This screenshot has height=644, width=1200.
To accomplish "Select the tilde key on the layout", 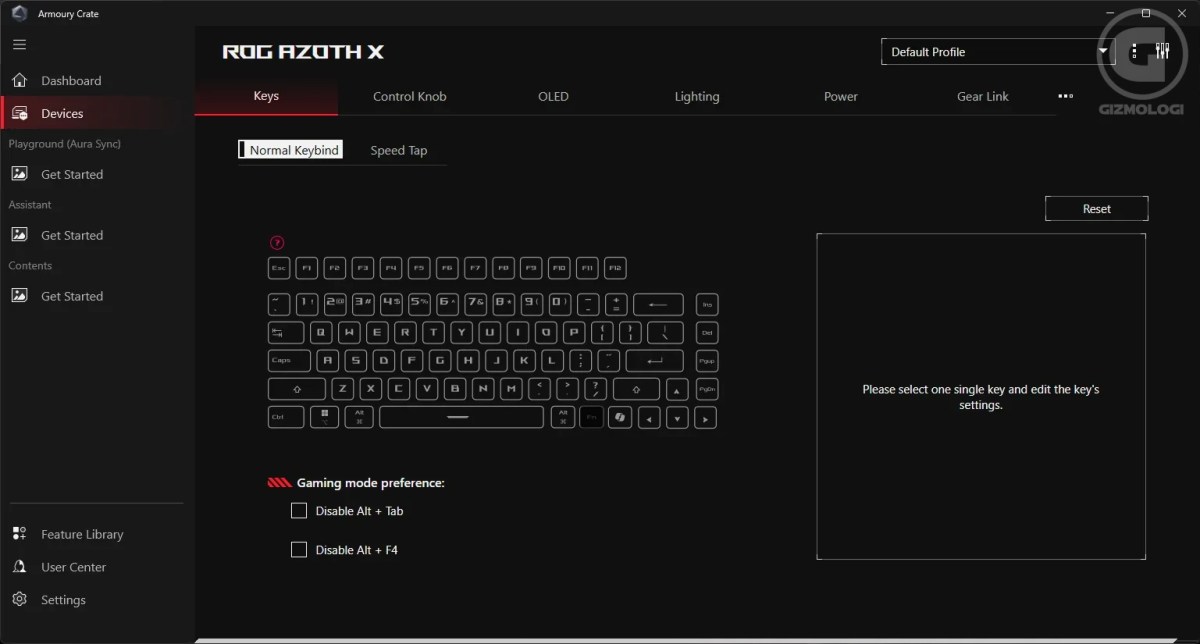I will pos(279,304).
